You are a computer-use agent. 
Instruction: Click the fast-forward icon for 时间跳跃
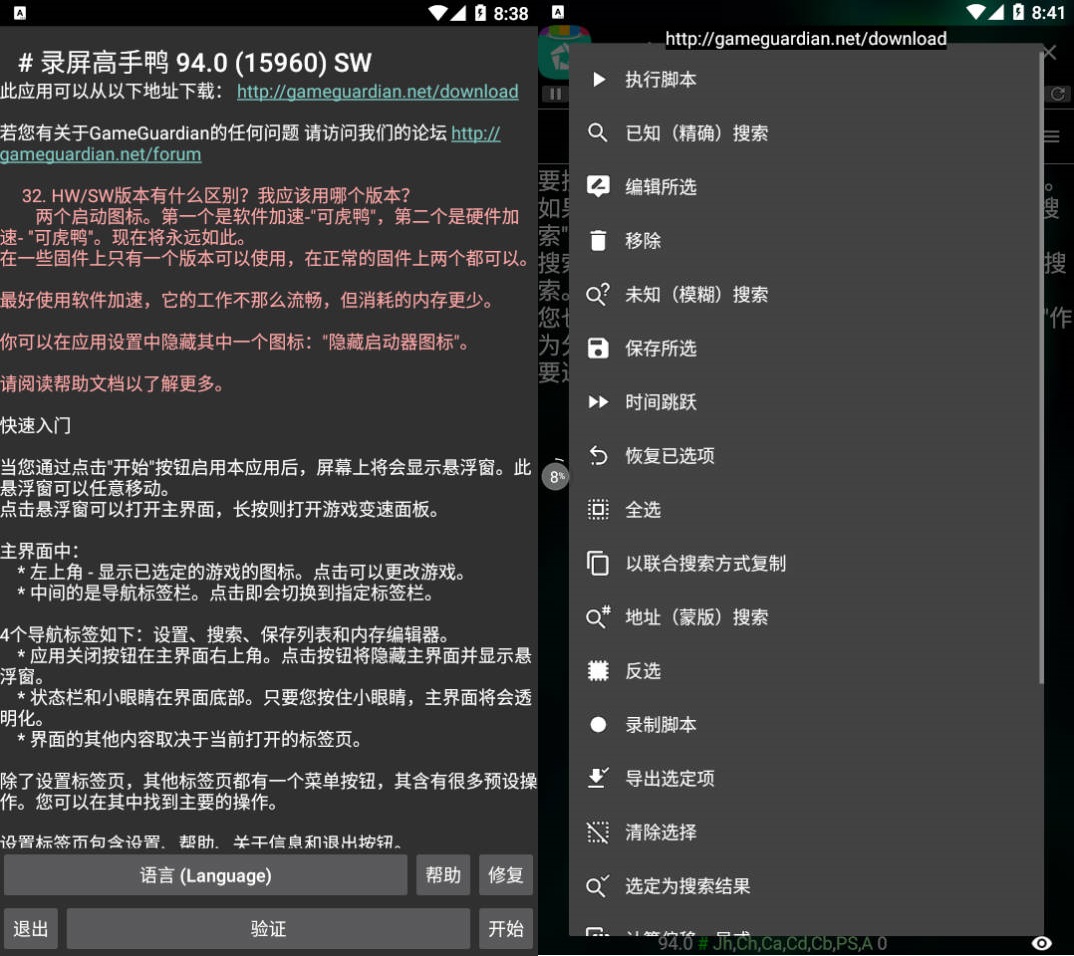598,402
